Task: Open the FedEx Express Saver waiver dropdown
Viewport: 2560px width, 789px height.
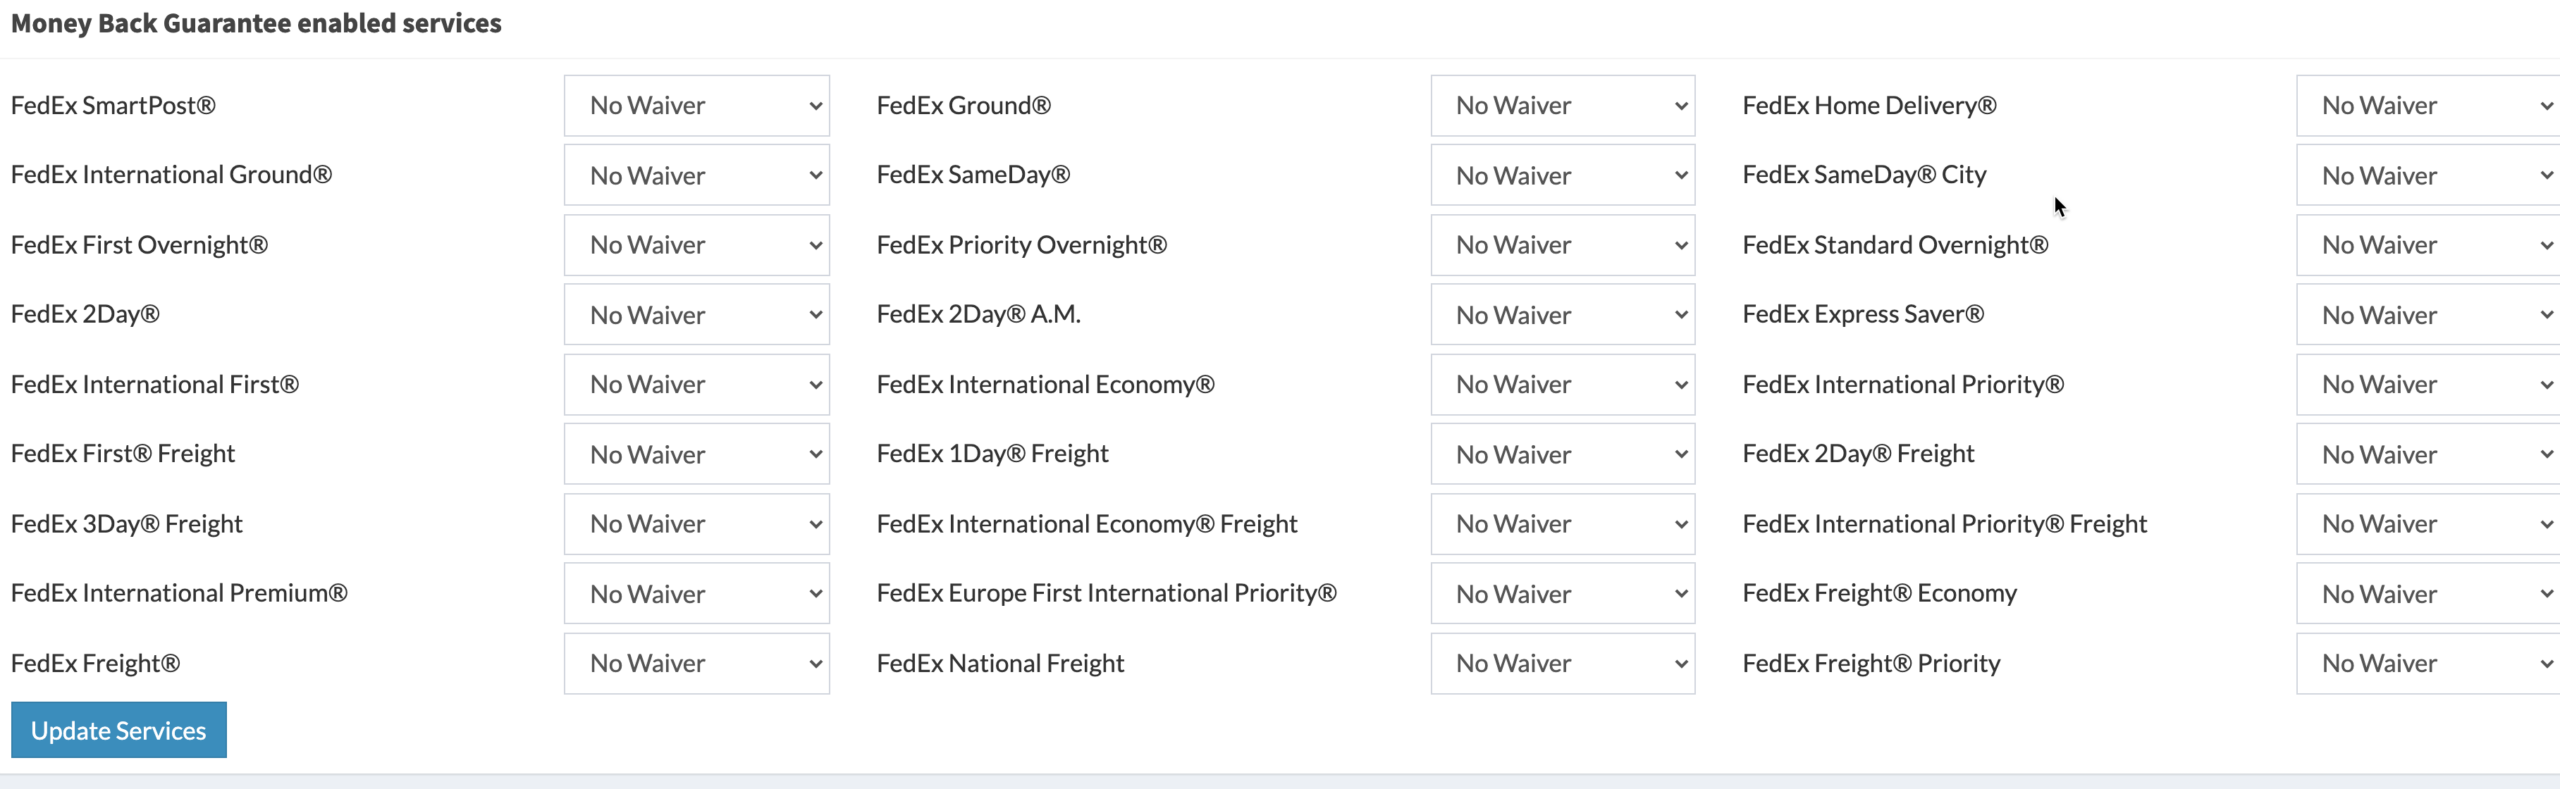Action: point(2429,314)
